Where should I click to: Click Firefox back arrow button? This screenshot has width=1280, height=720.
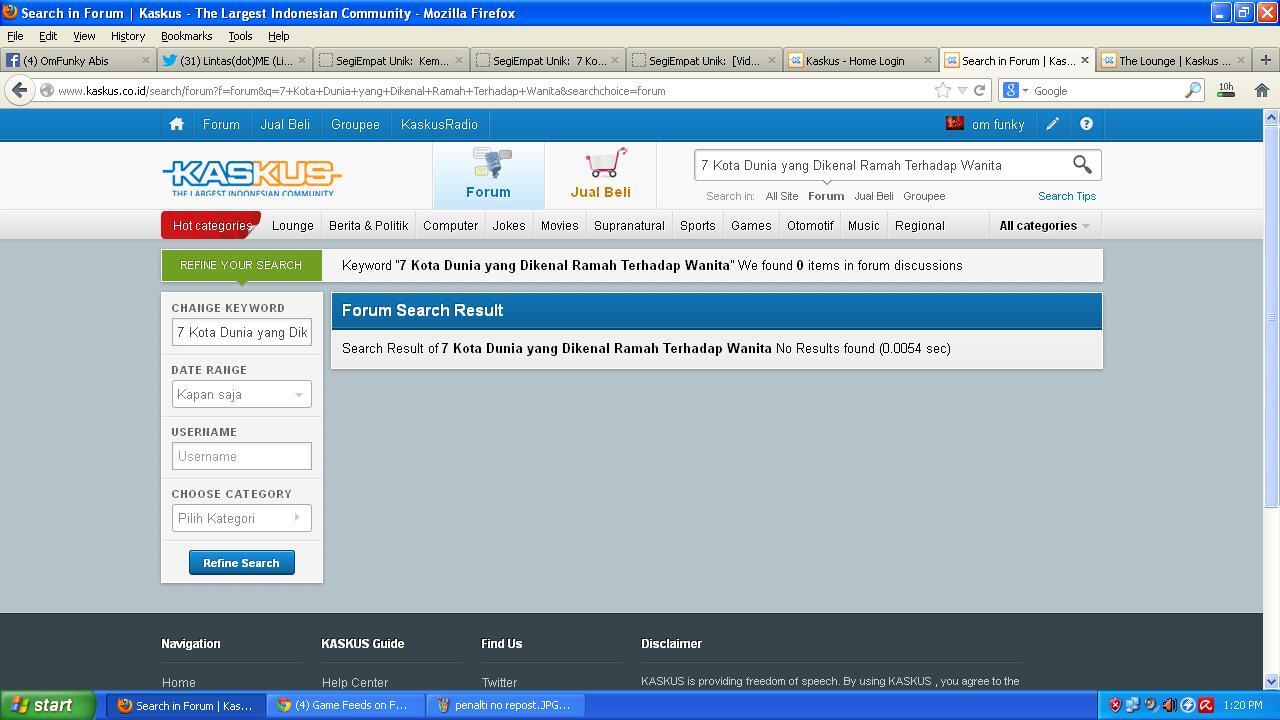coord(19,90)
